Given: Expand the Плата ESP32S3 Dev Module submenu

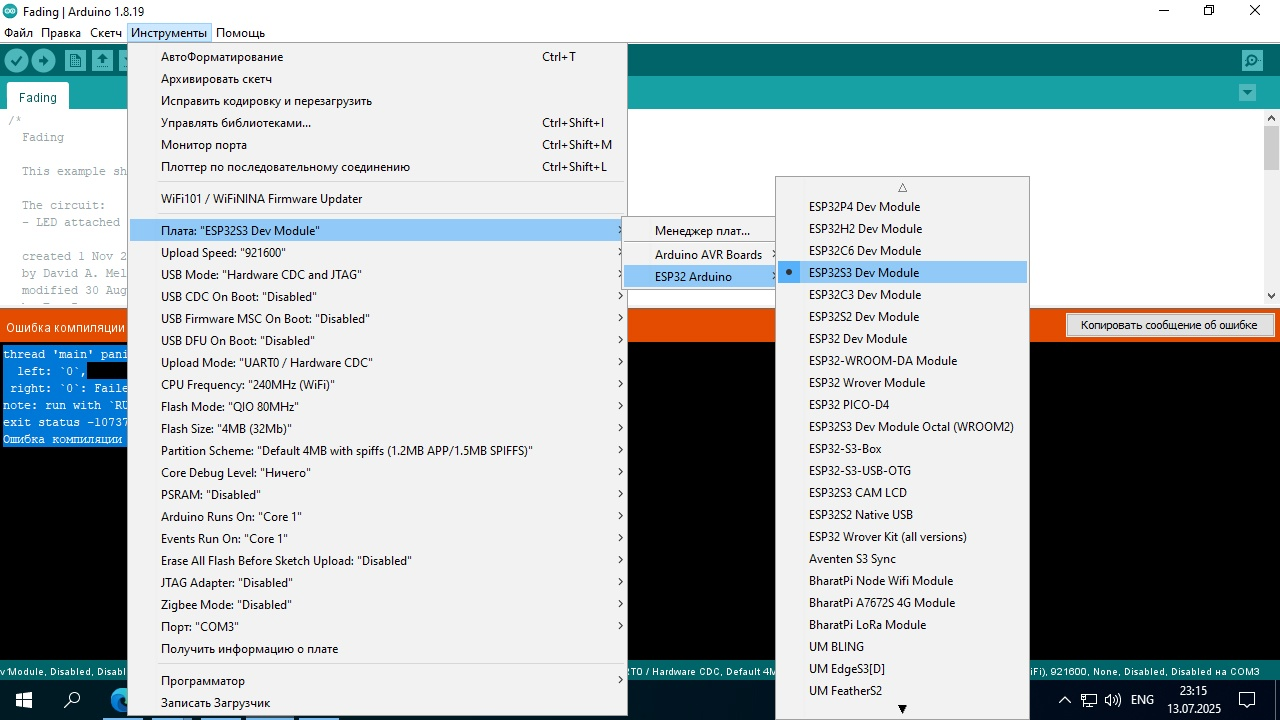Looking at the screenshot, I should (378, 231).
